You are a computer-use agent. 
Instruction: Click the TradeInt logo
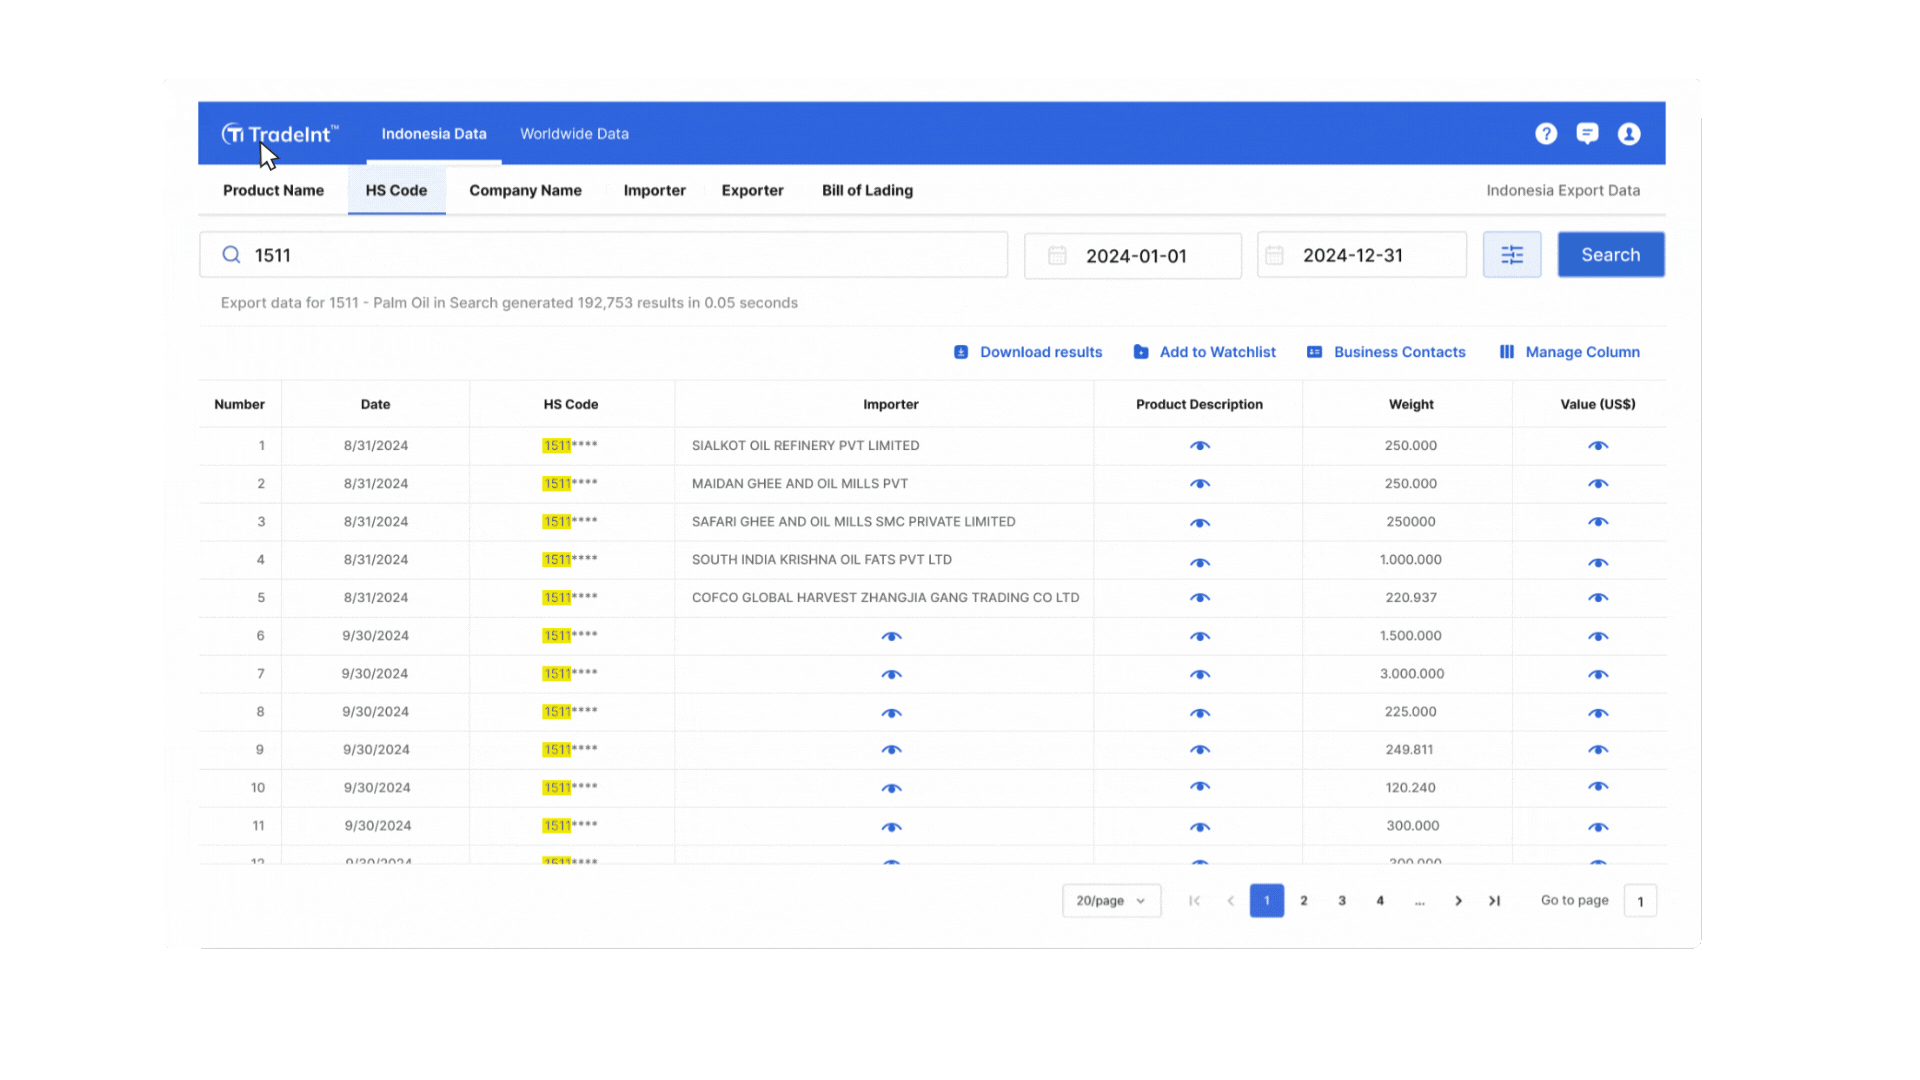280,134
